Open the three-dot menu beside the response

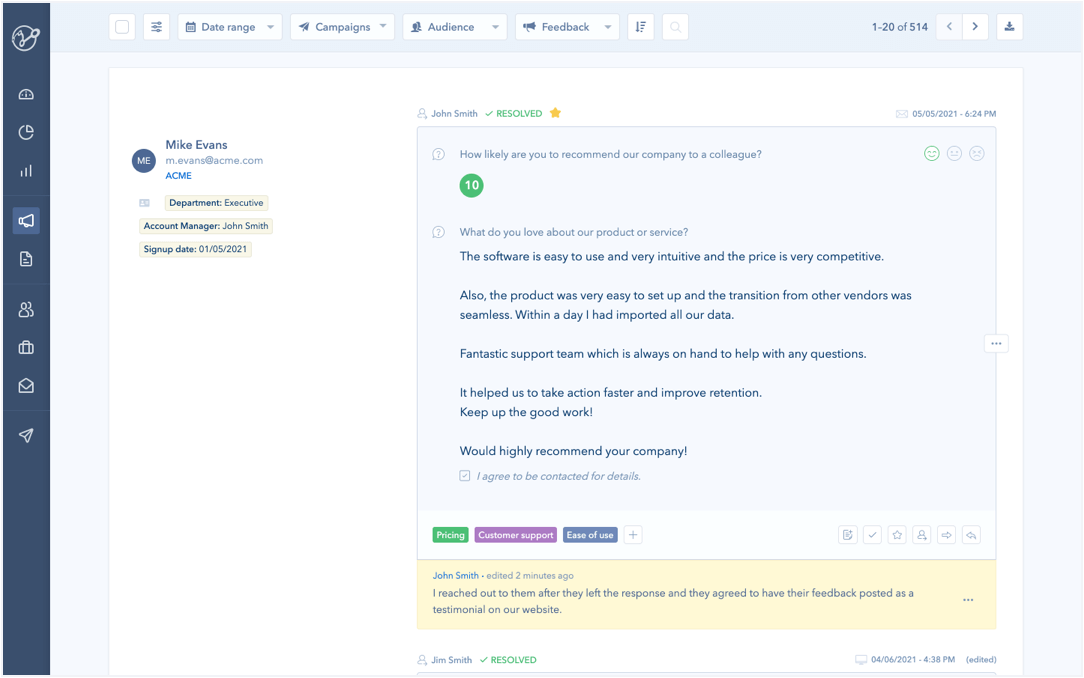(996, 343)
